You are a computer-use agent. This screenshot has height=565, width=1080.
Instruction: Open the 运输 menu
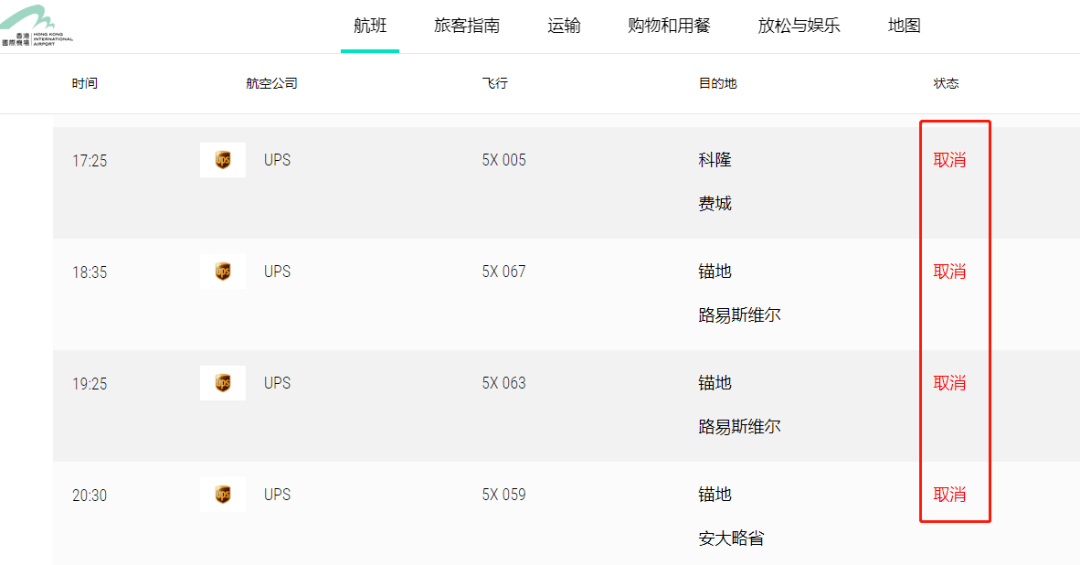click(563, 26)
